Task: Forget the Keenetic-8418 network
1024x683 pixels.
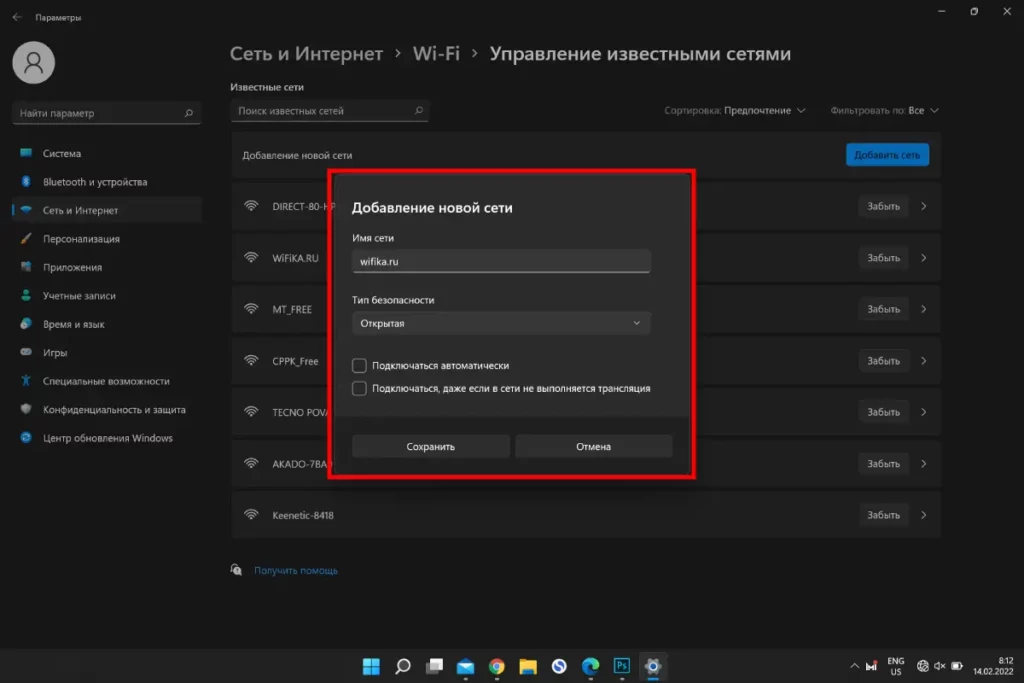Action: (883, 515)
